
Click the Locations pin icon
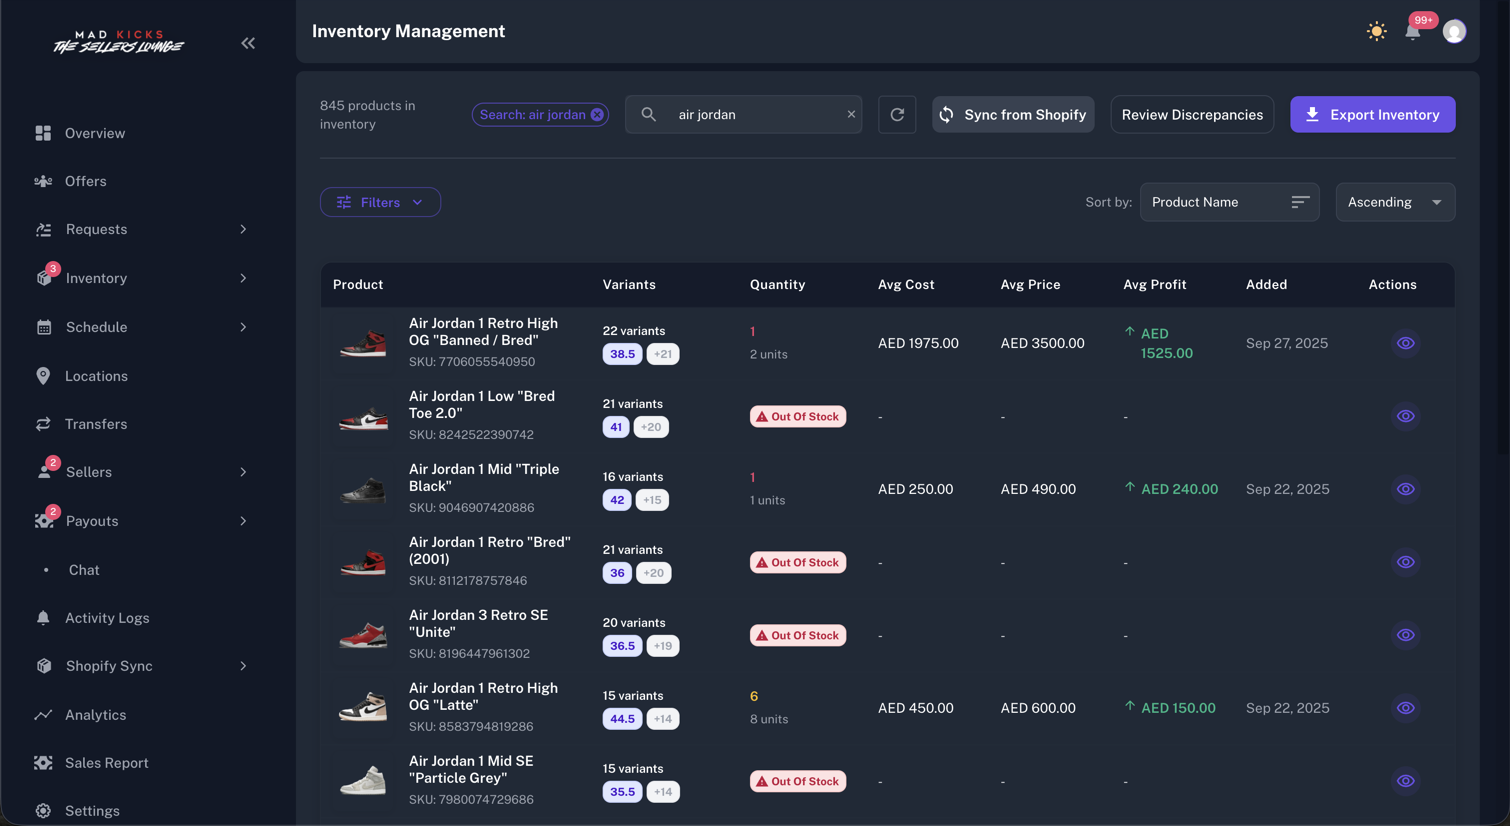click(43, 376)
